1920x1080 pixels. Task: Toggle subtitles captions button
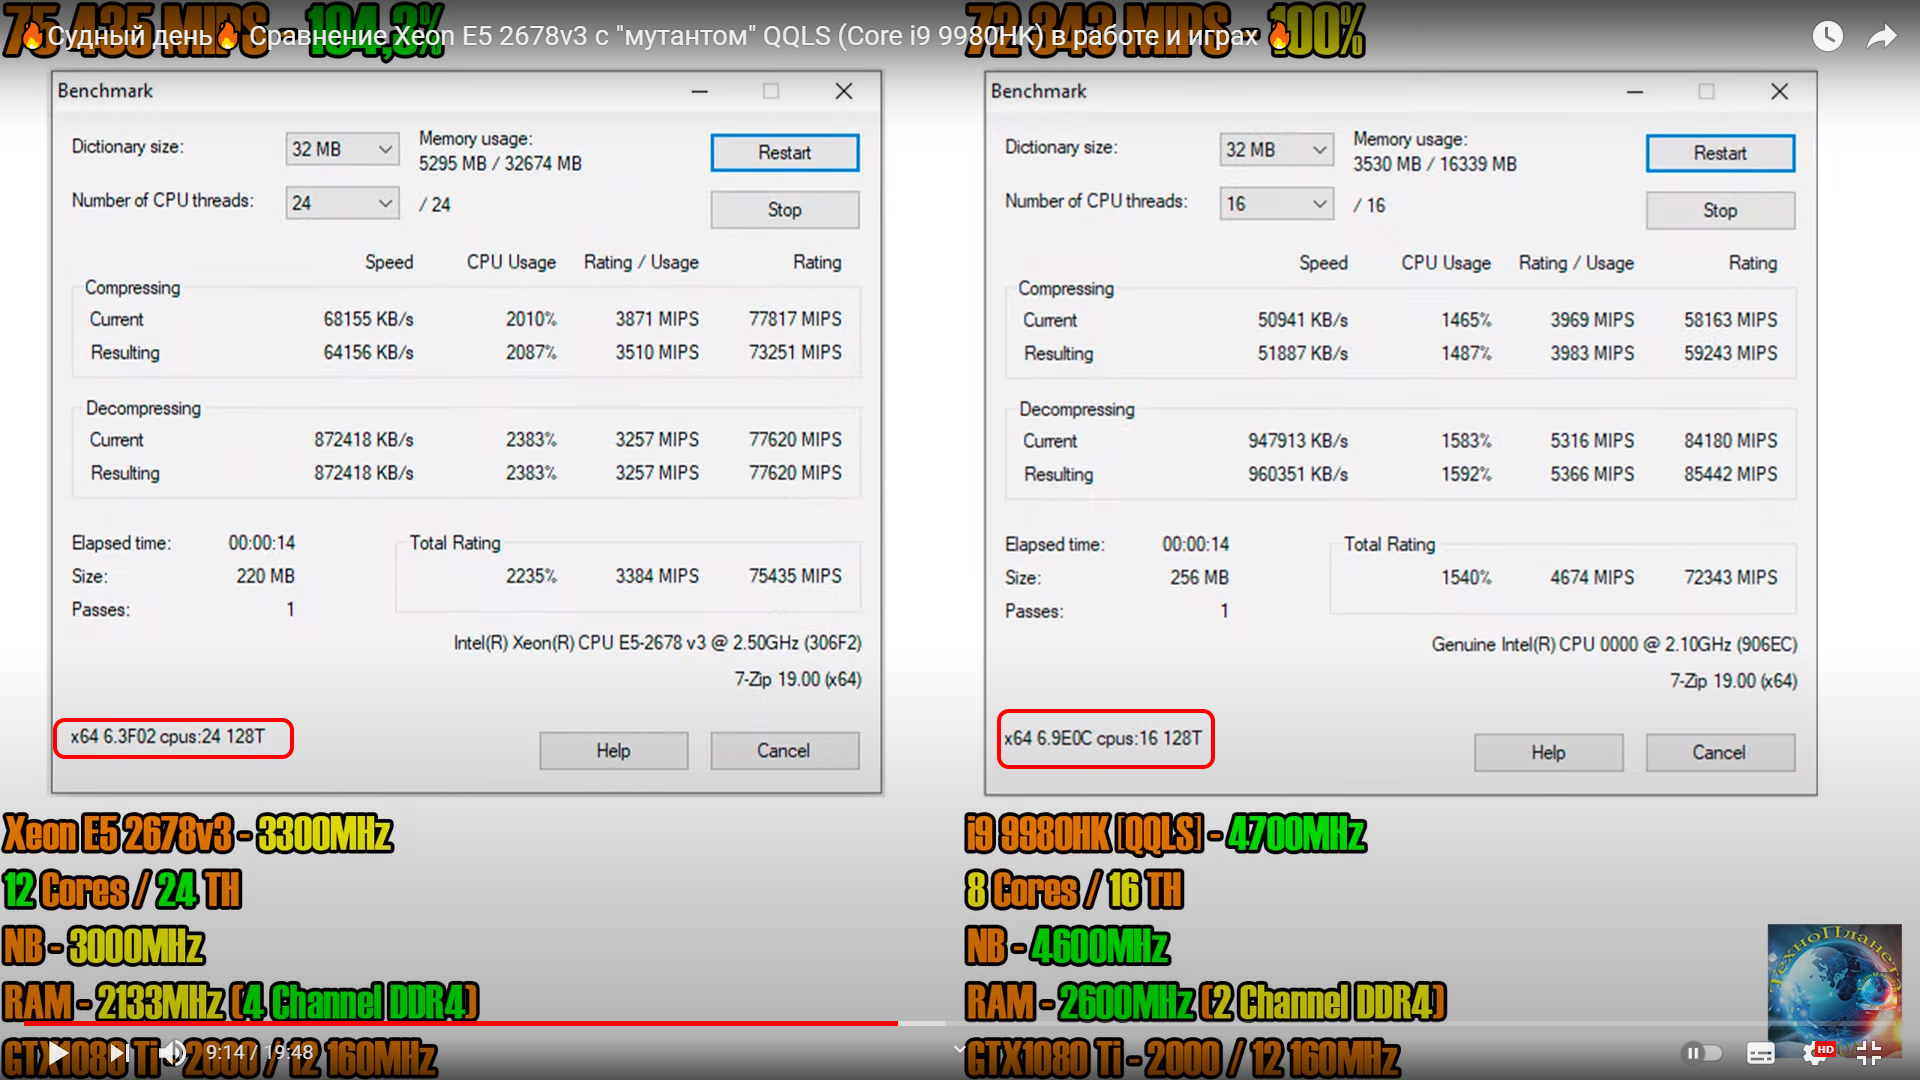click(x=1760, y=1052)
